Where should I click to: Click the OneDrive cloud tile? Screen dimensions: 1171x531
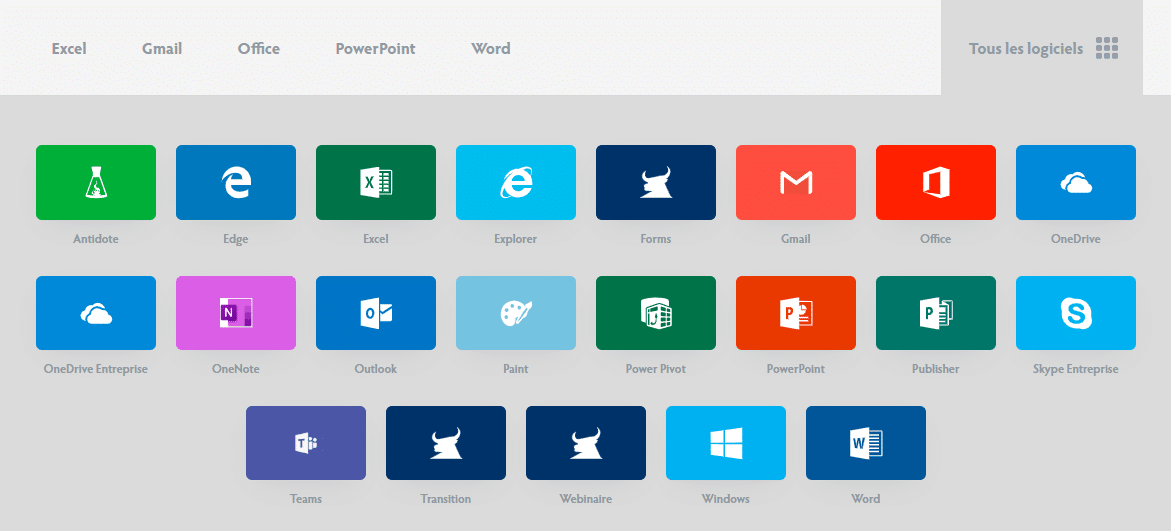click(x=1076, y=182)
